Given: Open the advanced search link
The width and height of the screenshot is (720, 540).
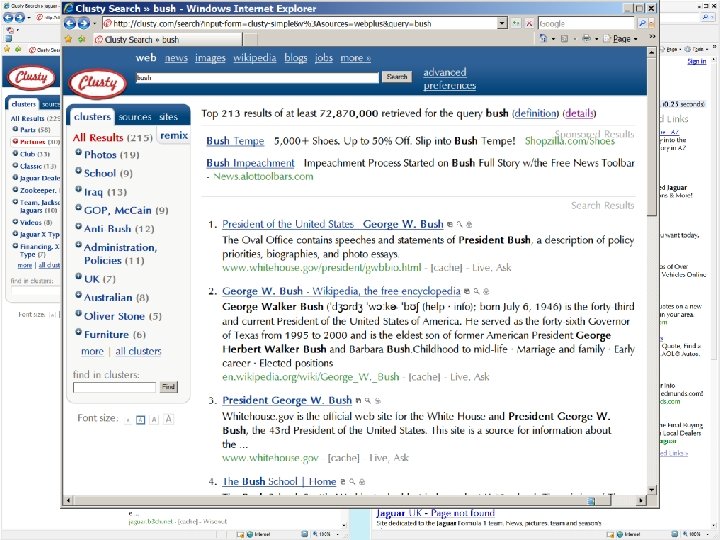Looking at the screenshot, I should click(444, 73).
